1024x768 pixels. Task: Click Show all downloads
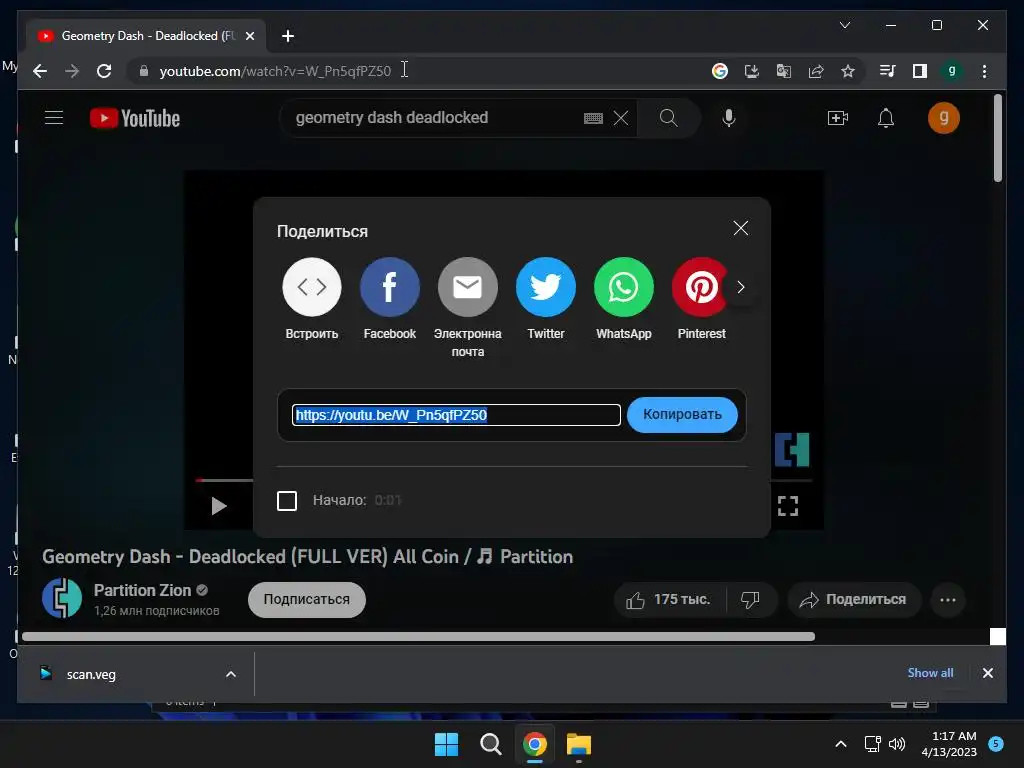[x=930, y=673]
